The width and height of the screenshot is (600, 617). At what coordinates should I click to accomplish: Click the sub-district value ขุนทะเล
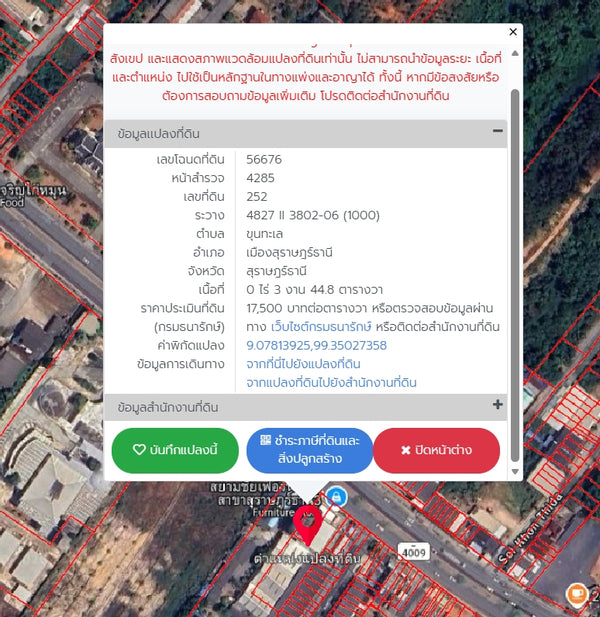click(264, 234)
